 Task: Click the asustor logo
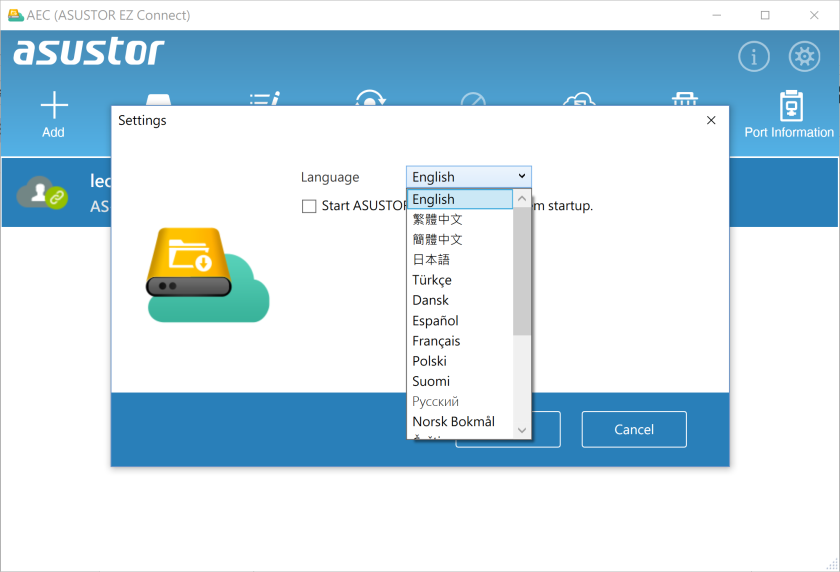coord(89,52)
